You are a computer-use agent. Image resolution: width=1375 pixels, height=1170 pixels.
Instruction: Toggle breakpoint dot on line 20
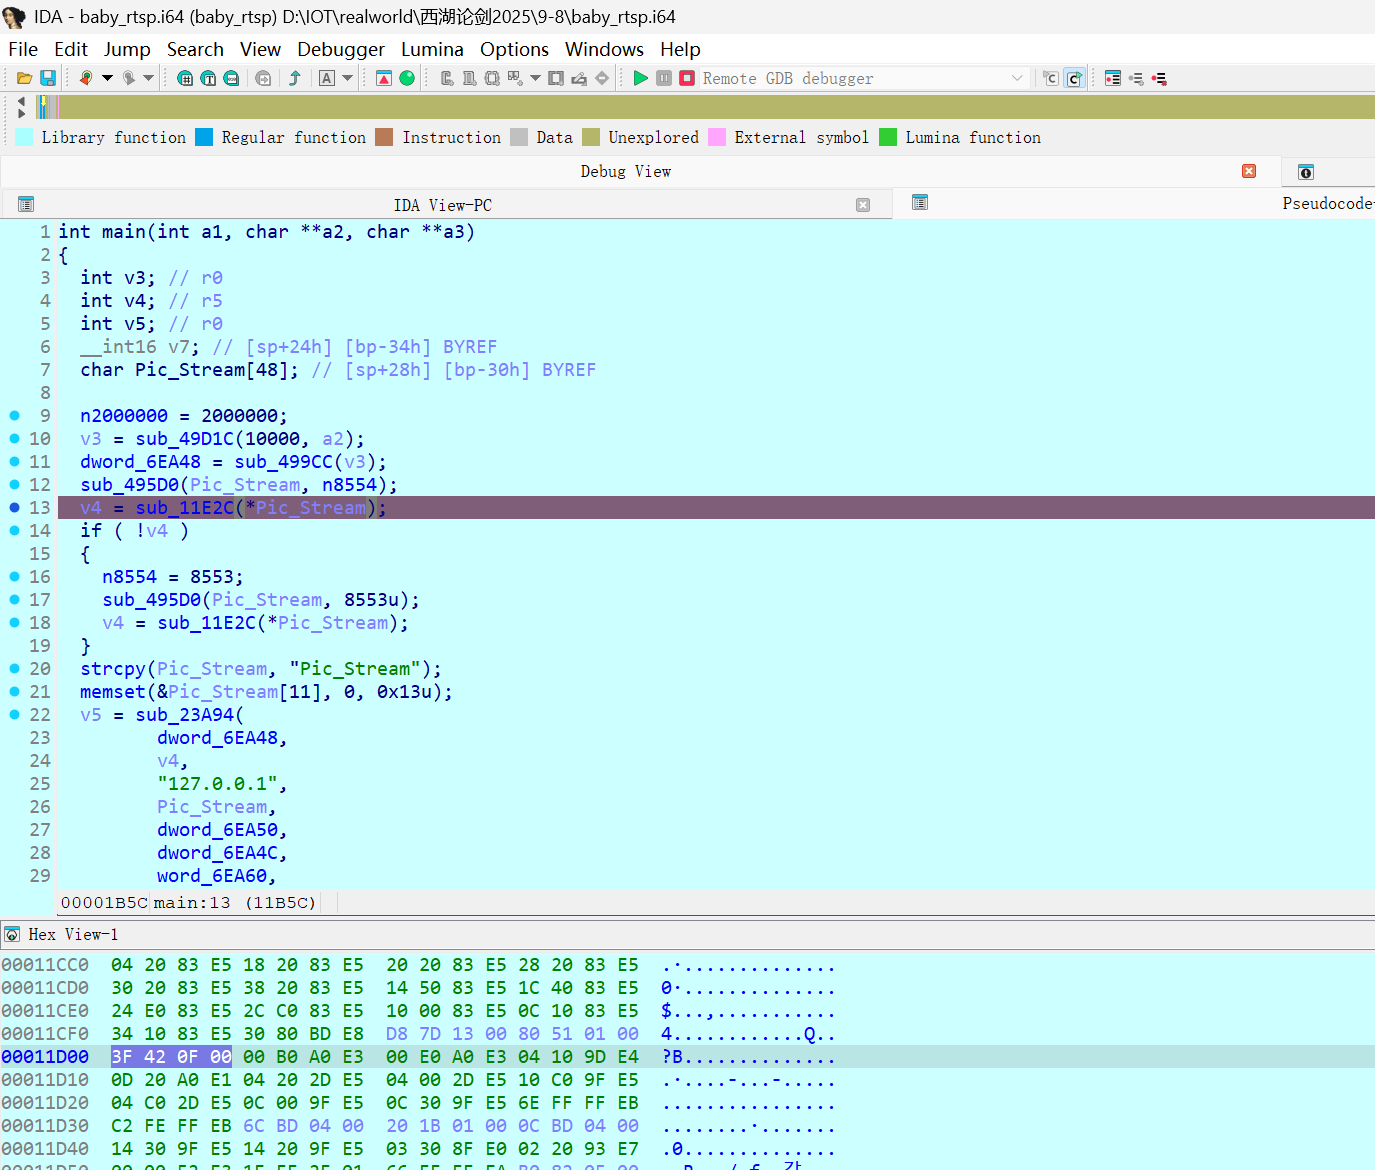coord(15,669)
